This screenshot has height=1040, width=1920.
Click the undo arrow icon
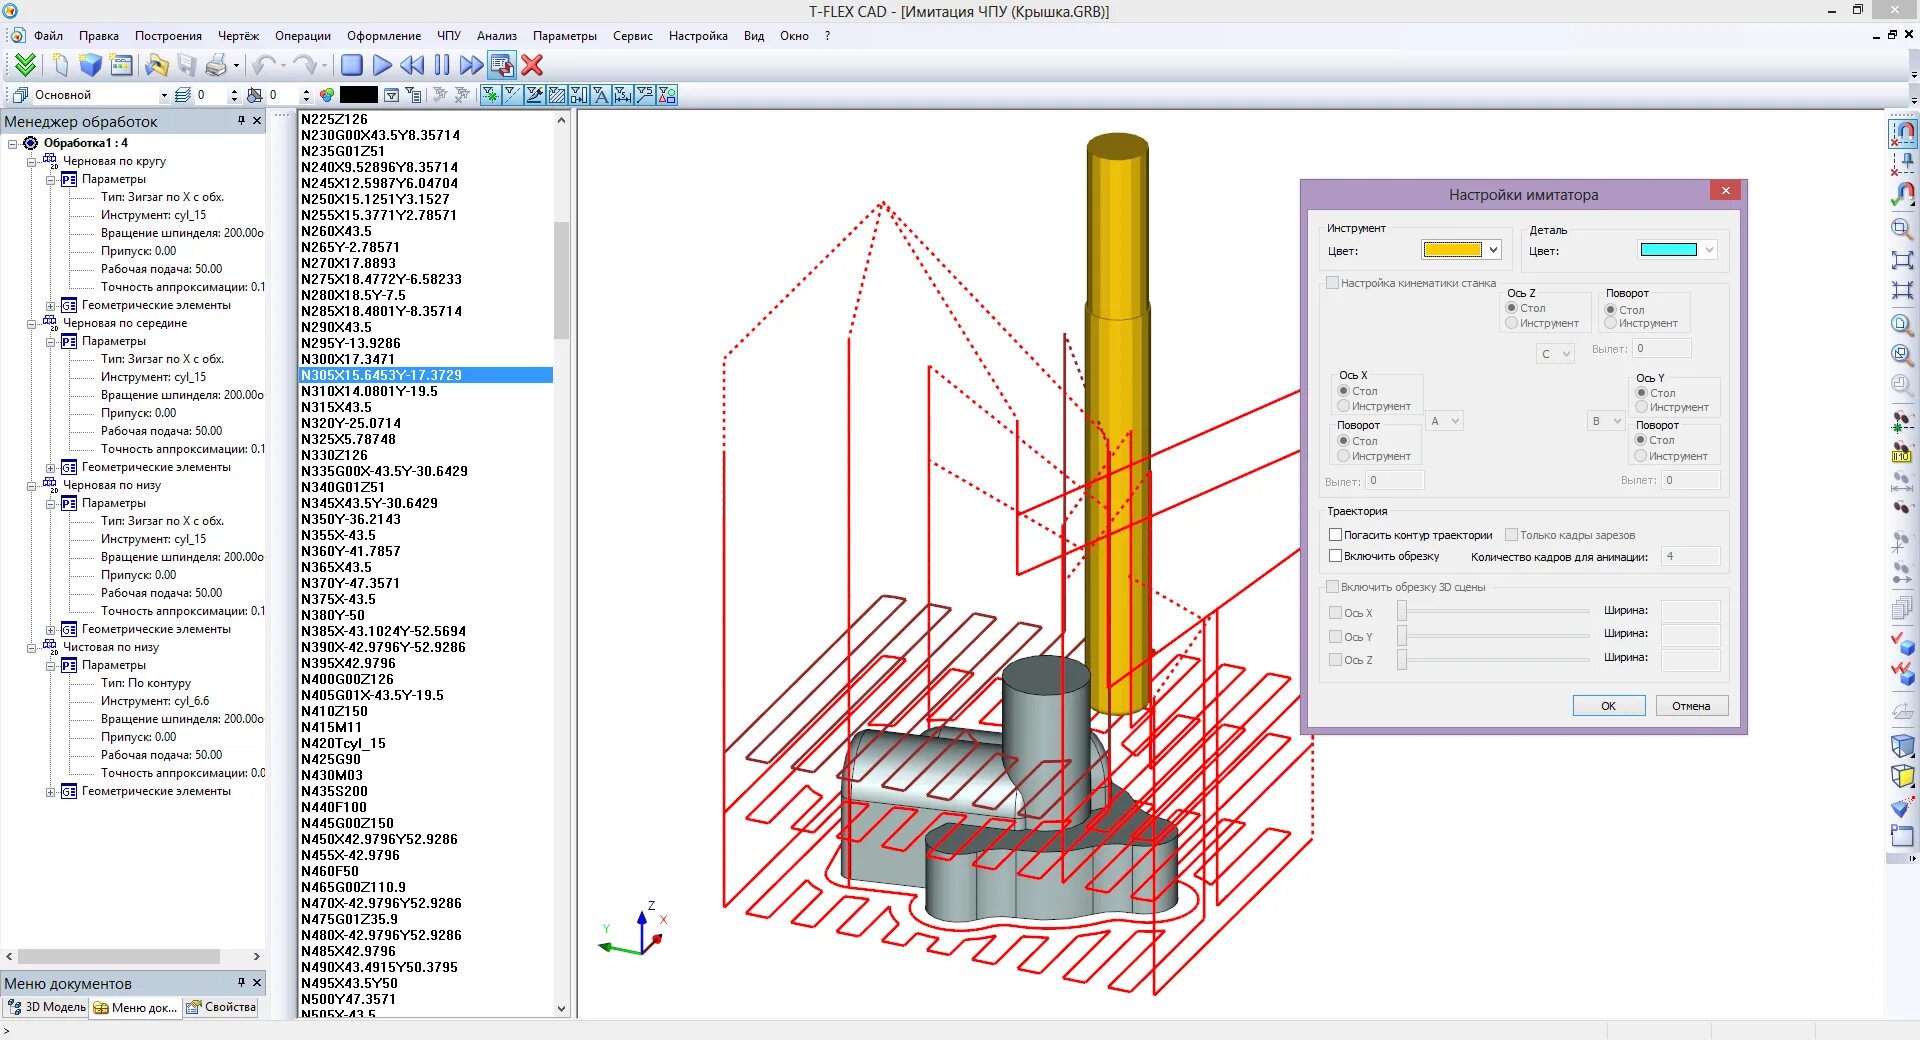click(x=264, y=65)
